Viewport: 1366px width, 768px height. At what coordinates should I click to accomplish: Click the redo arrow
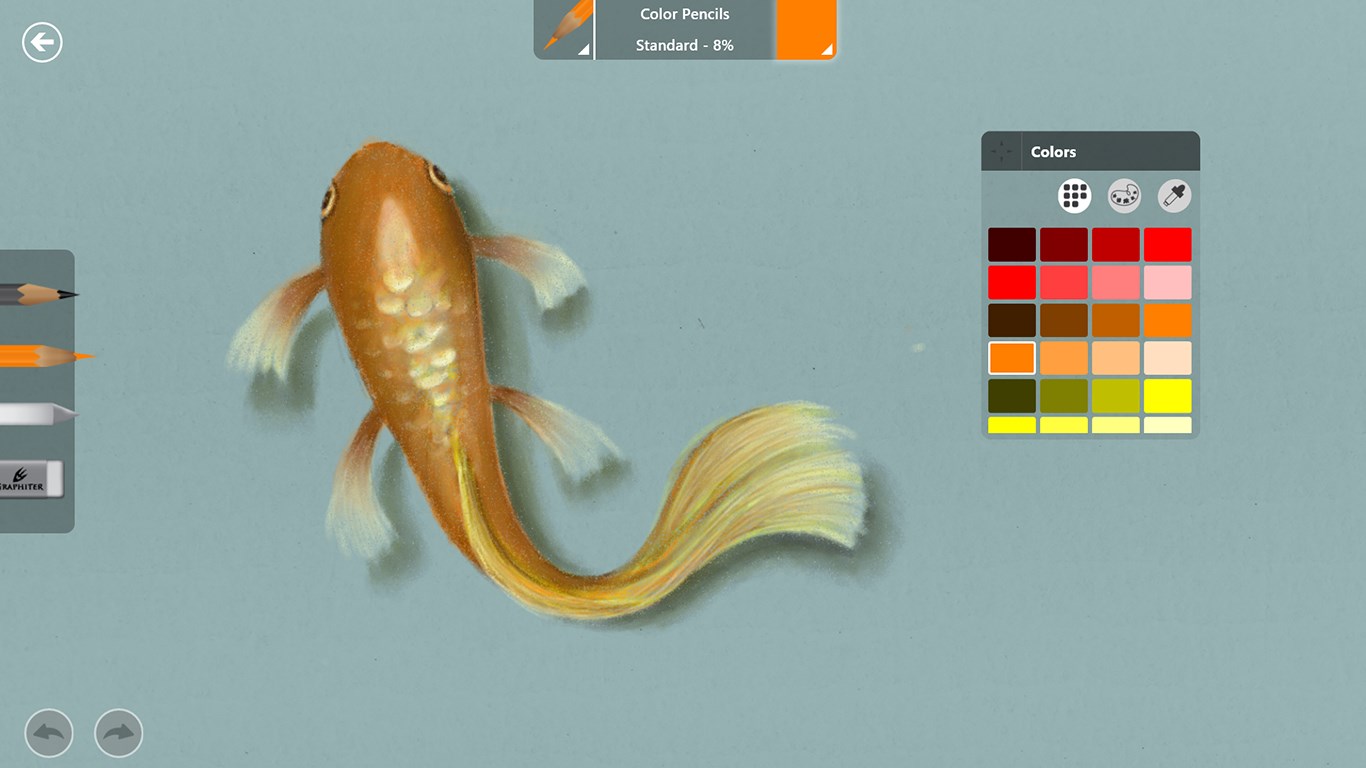[x=117, y=733]
